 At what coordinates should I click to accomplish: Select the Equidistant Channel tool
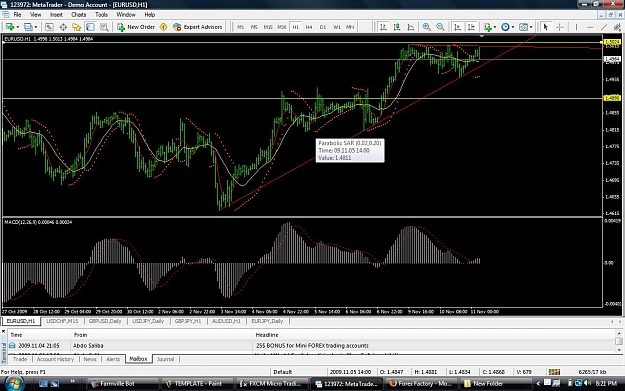(x=617, y=27)
